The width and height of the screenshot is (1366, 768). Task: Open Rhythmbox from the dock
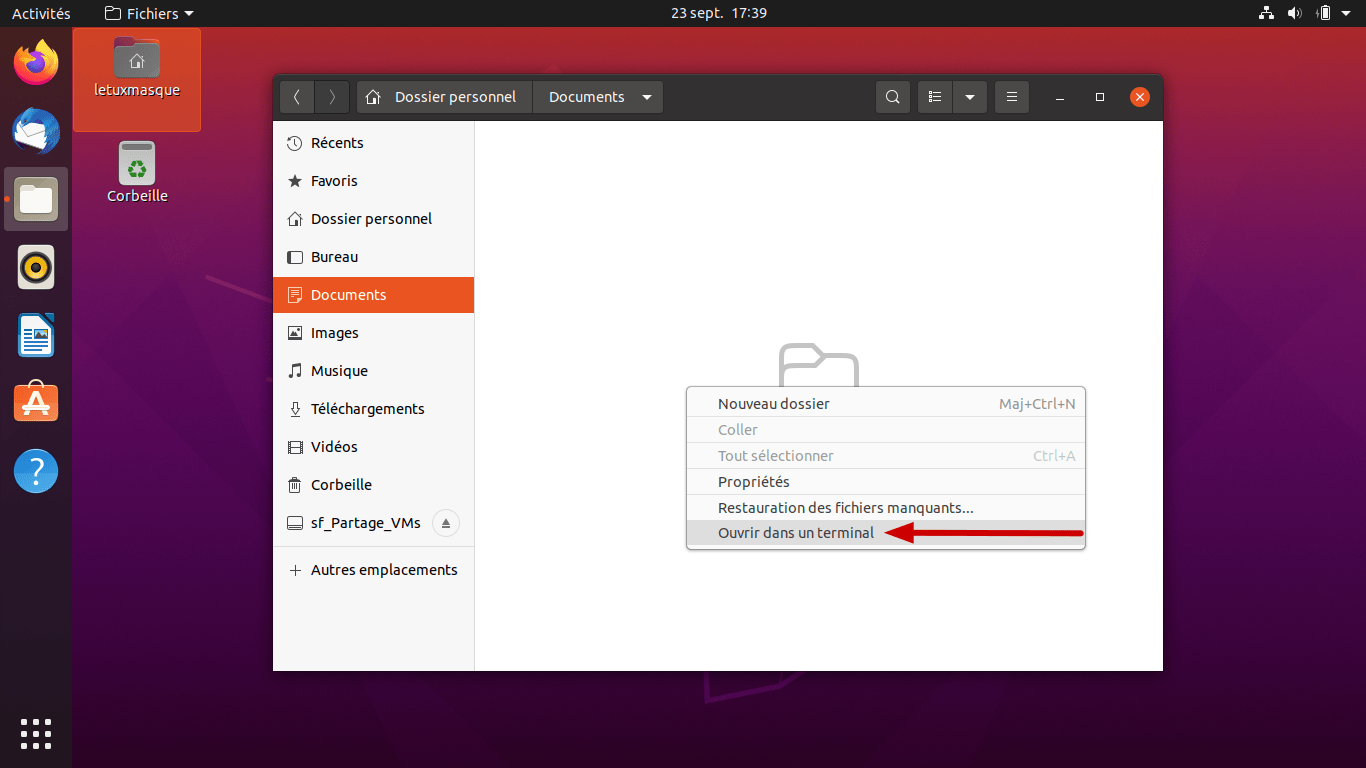(x=36, y=267)
